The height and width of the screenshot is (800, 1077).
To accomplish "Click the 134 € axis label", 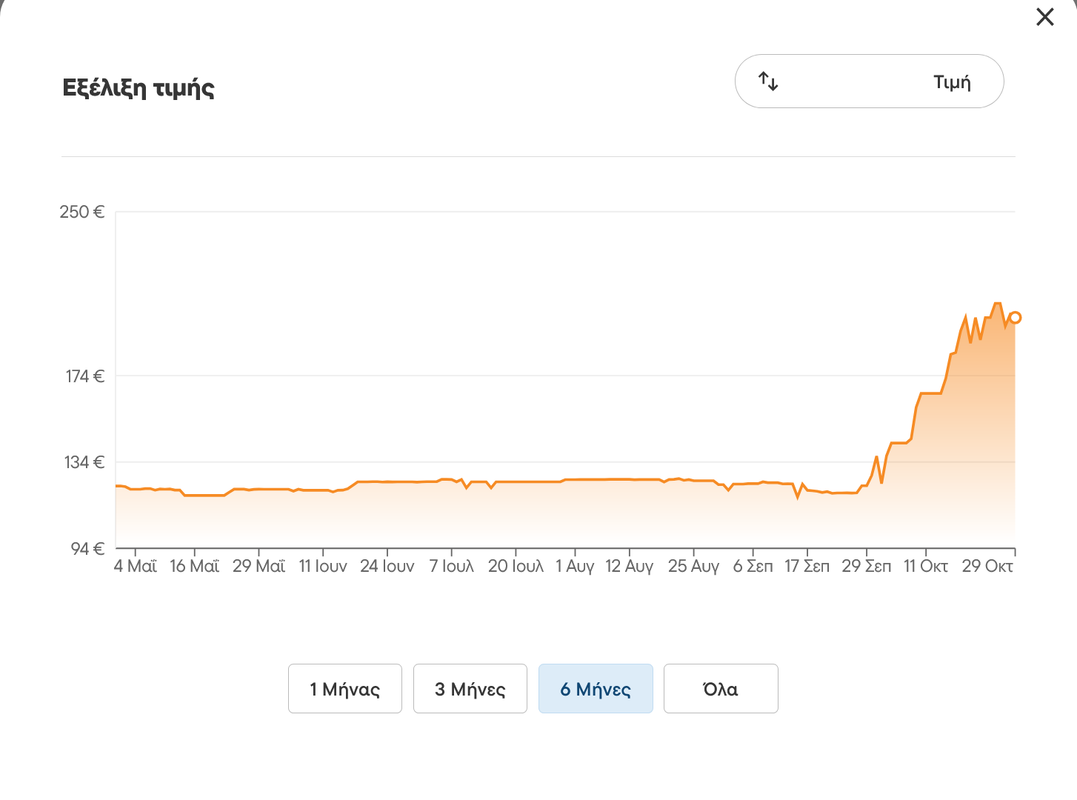I will tap(84, 463).
